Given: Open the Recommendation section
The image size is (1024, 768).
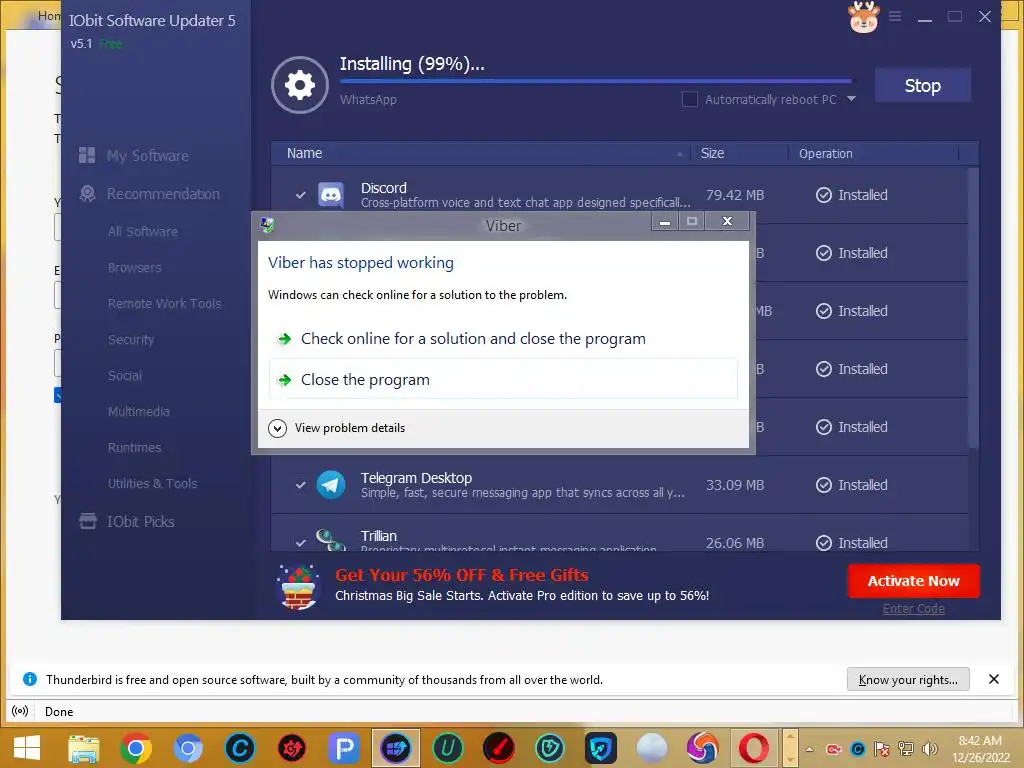Looking at the screenshot, I should pos(150,193).
